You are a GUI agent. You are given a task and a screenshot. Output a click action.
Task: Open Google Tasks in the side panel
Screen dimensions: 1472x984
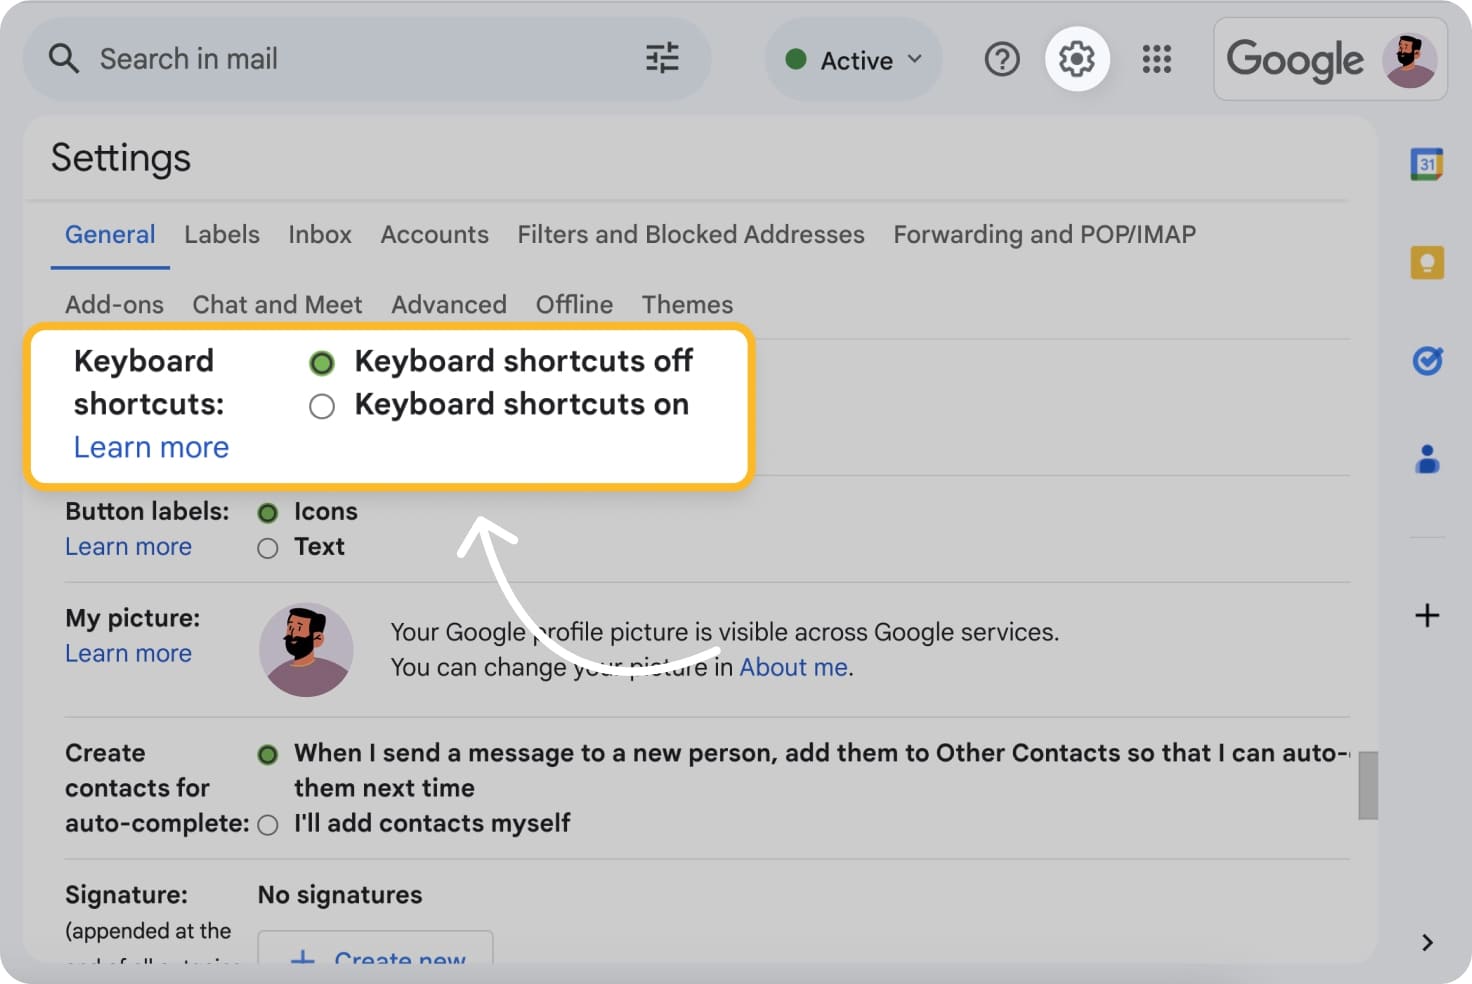pyautogui.click(x=1428, y=360)
